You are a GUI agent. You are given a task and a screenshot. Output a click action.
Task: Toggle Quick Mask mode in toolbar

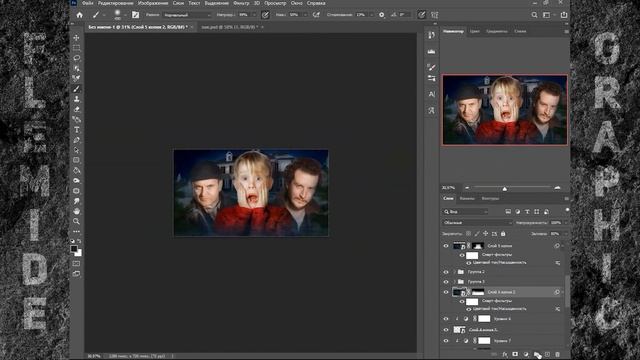pyautogui.click(x=76, y=264)
